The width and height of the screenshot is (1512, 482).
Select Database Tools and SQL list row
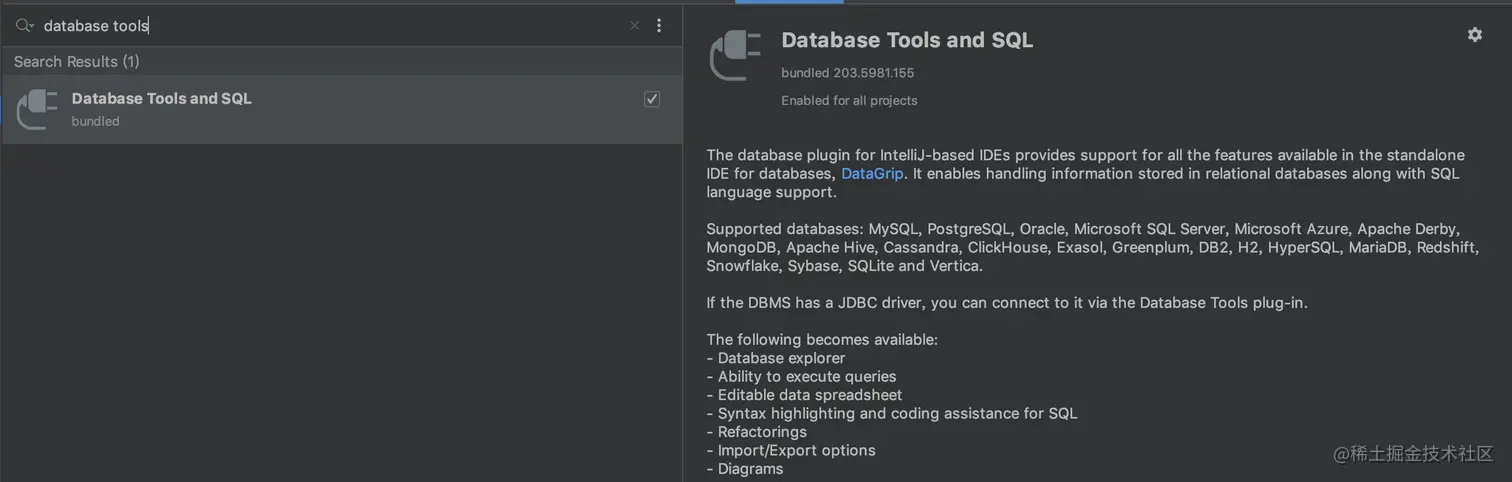click(x=342, y=109)
